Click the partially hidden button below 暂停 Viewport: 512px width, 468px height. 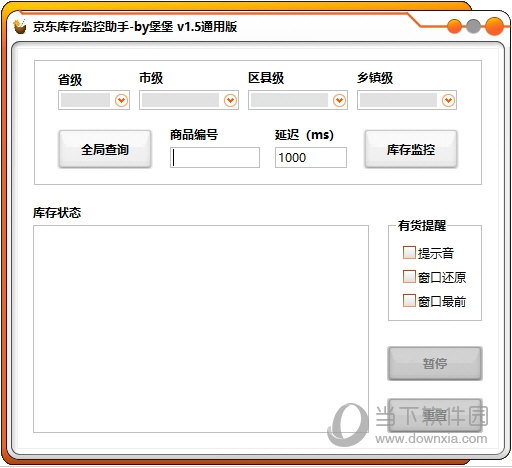pyautogui.click(x=435, y=415)
